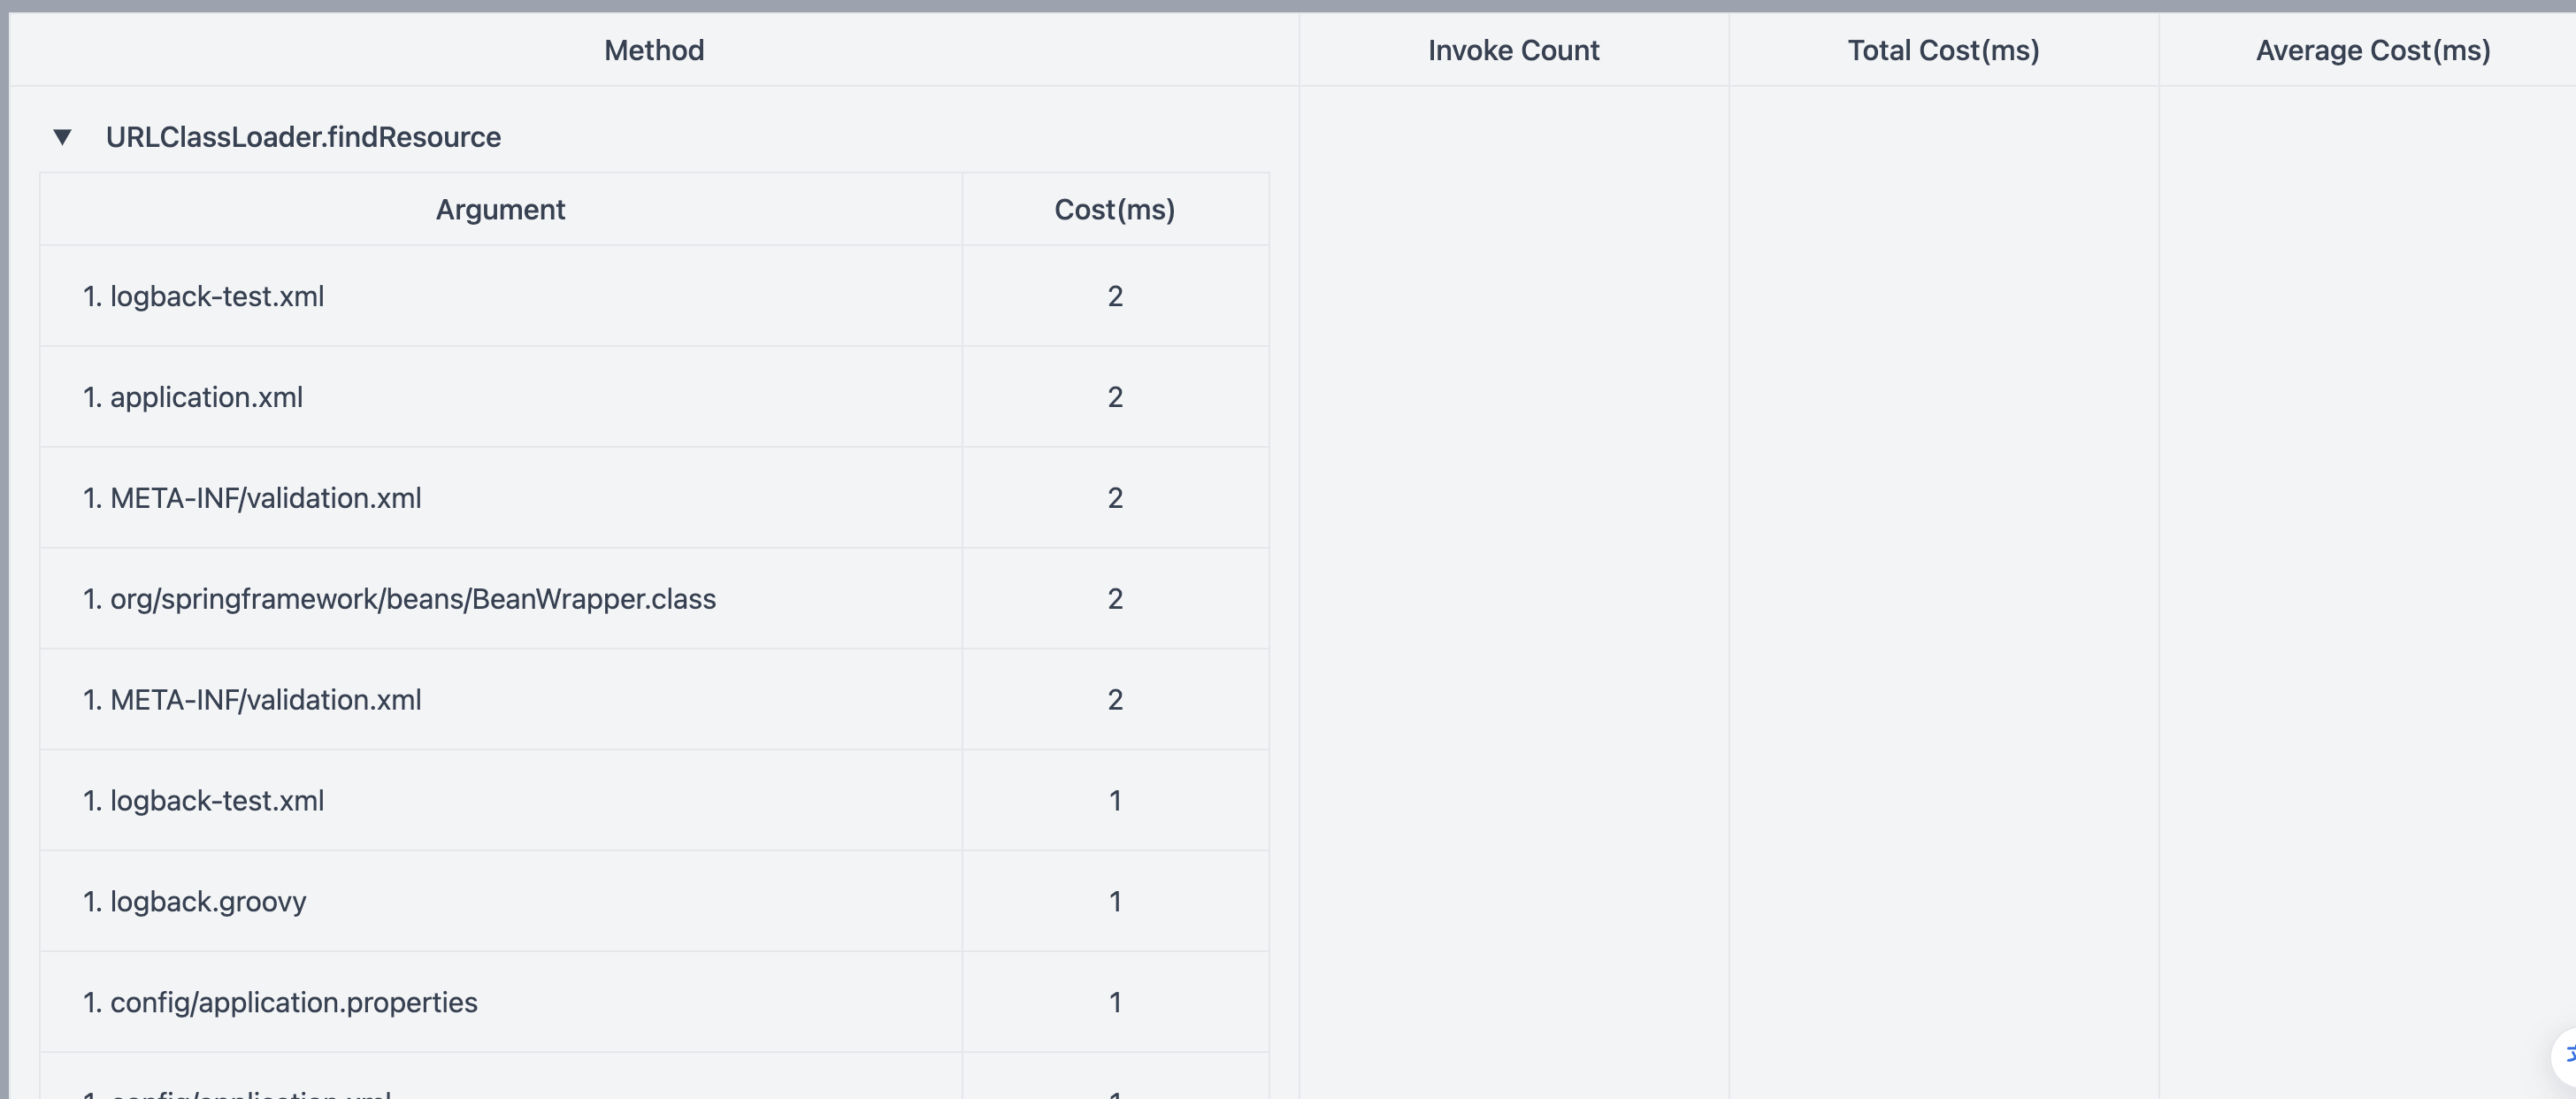Image resolution: width=2576 pixels, height=1099 pixels.
Task: Click the topmost META-INF/validation.xml argument
Action: [265, 498]
